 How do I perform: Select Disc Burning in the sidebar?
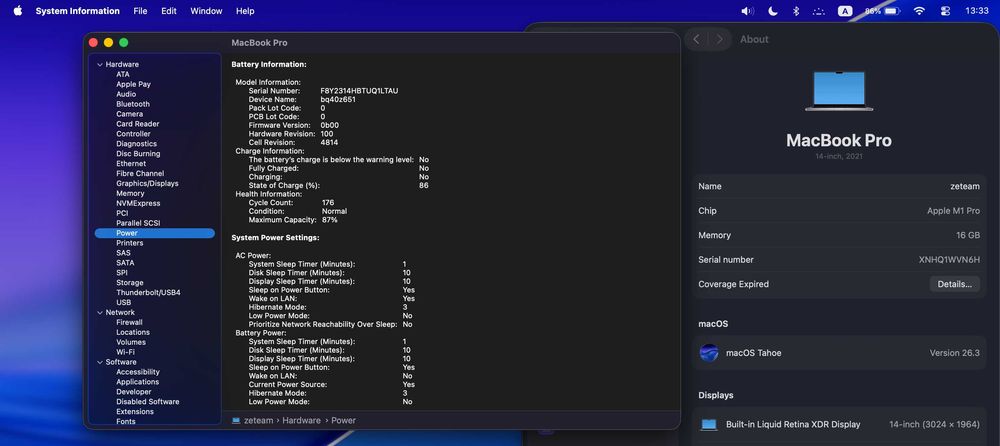(138, 154)
